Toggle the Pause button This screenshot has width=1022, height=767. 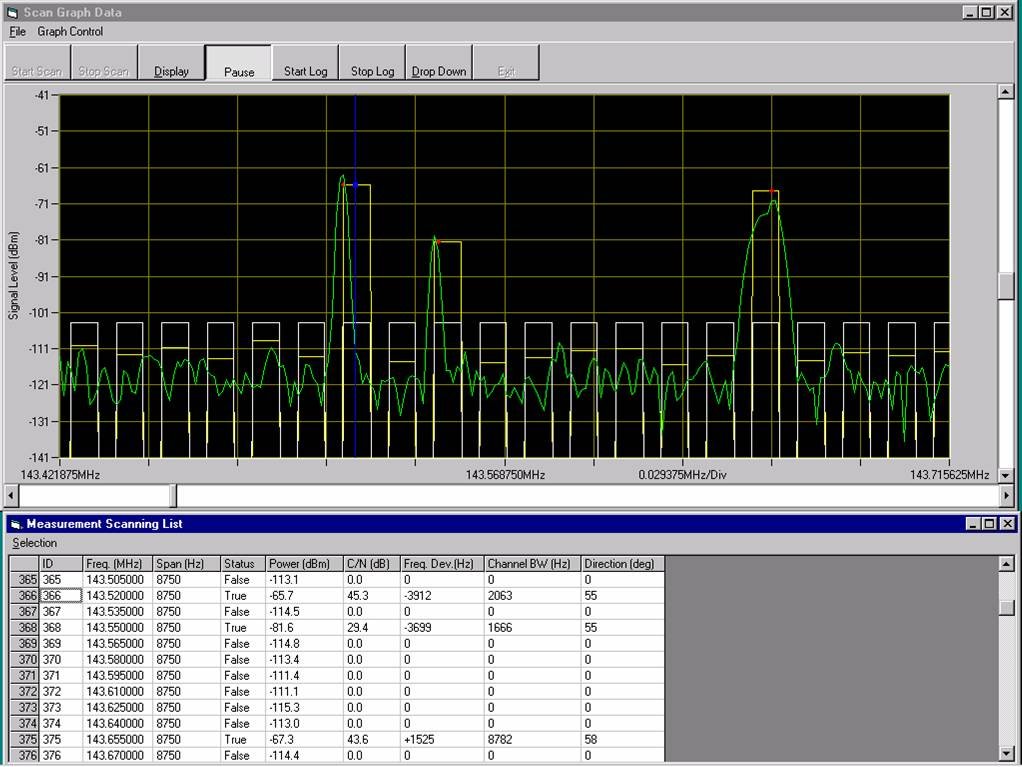click(239, 63)
